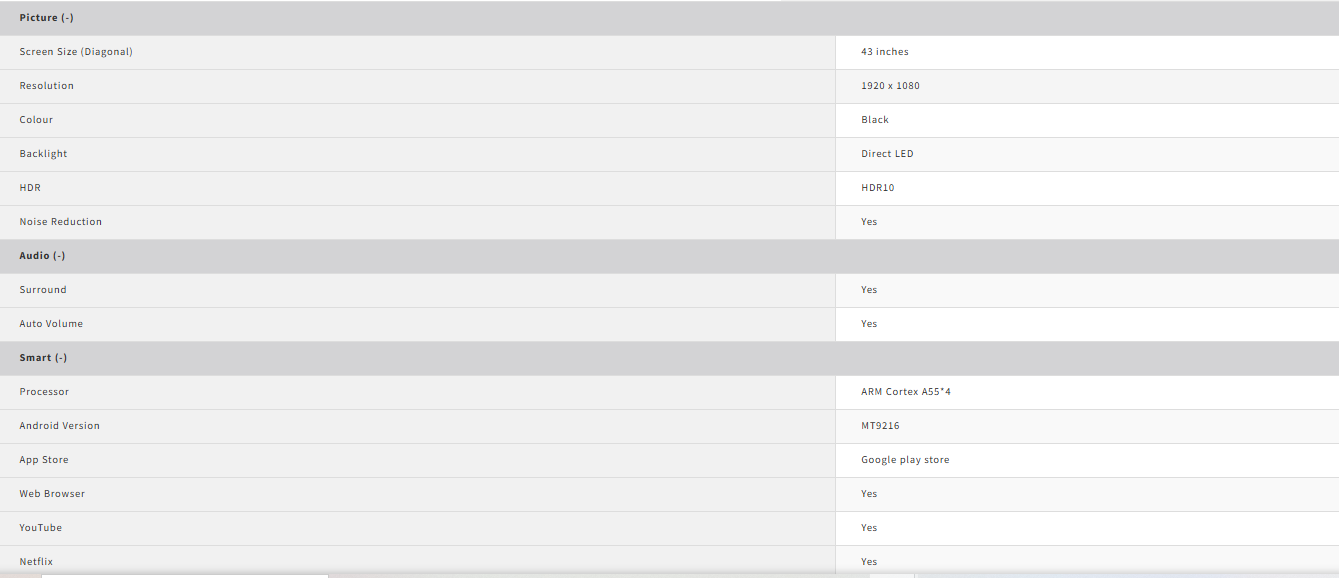
Task: Collapse the Picture (-) section header
Action: (x=46, y=18)
